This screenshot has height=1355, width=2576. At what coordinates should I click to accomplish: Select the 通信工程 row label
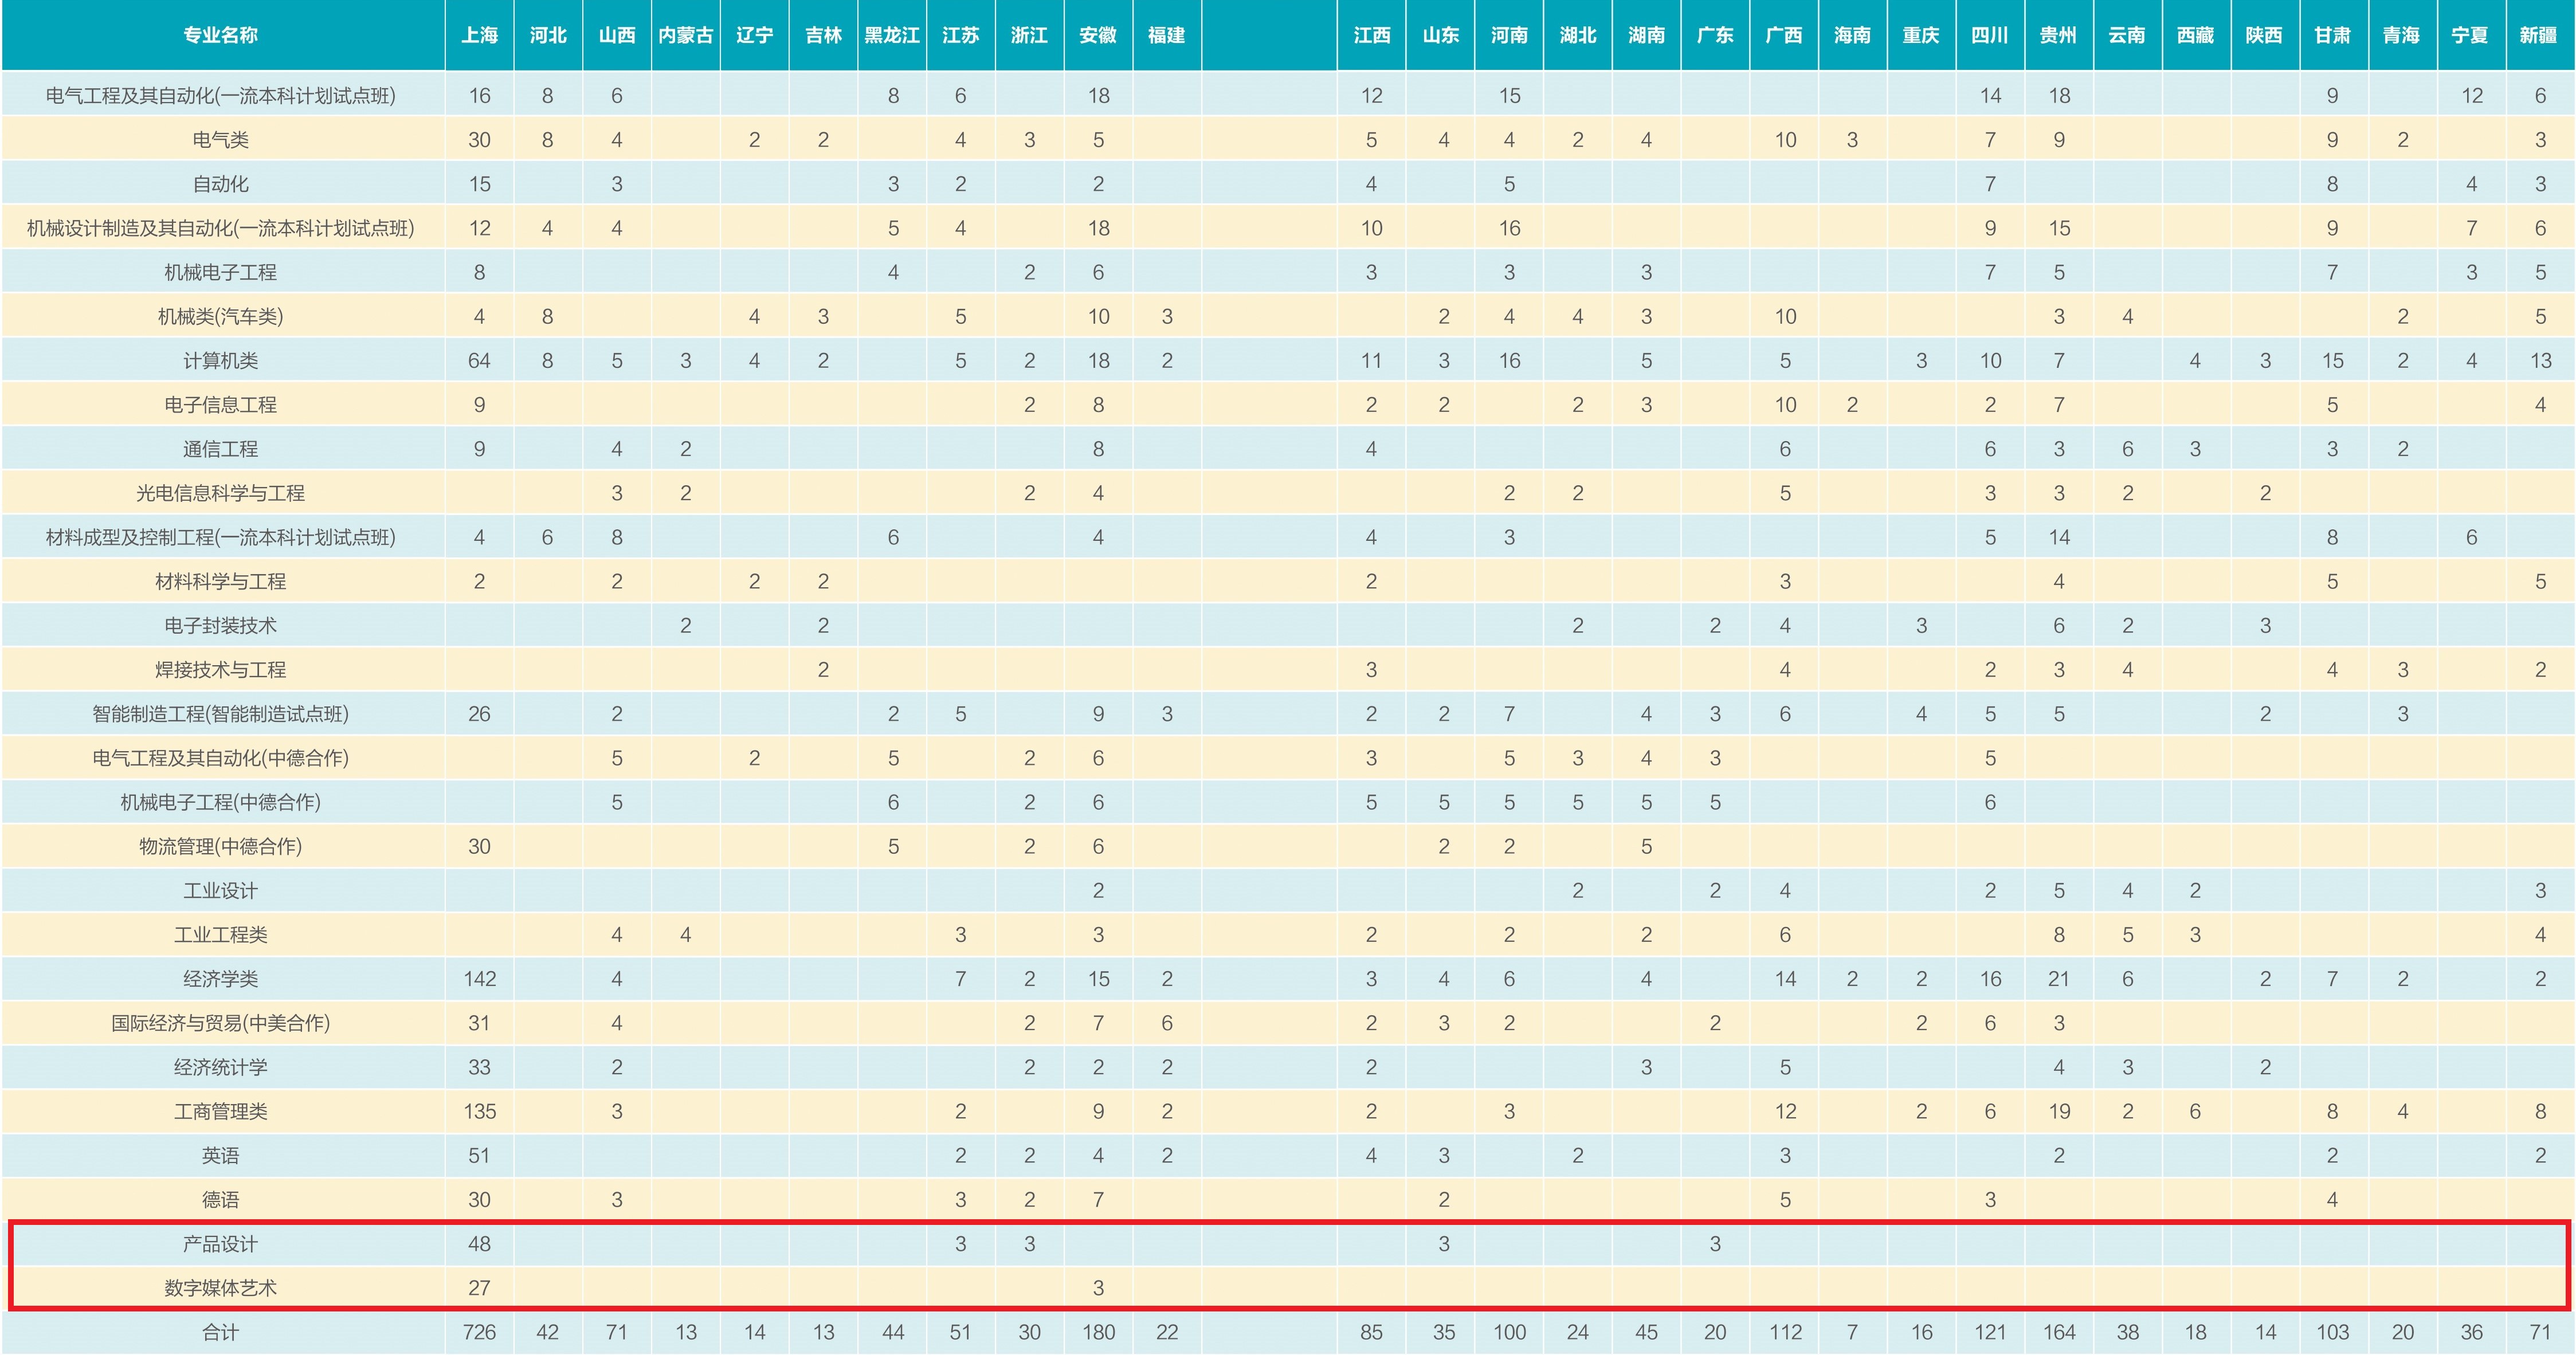(x=220, y=449)
